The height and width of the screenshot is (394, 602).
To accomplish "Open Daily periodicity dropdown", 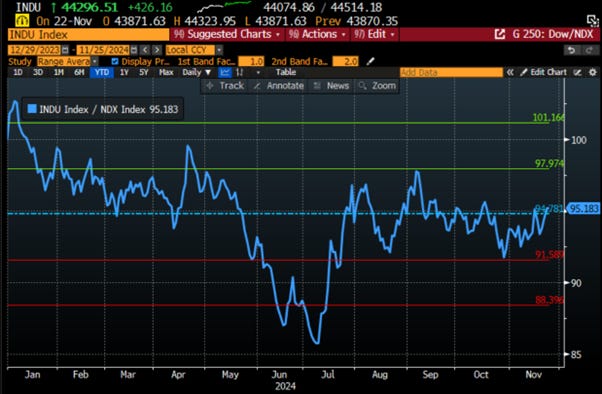I will 197,72.
